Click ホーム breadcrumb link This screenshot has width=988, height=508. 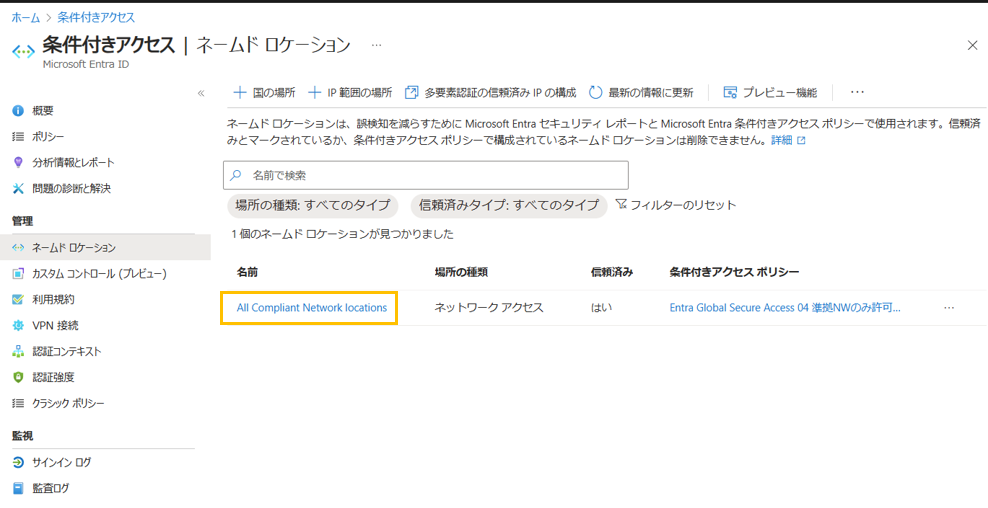click(x=26, y=18)
